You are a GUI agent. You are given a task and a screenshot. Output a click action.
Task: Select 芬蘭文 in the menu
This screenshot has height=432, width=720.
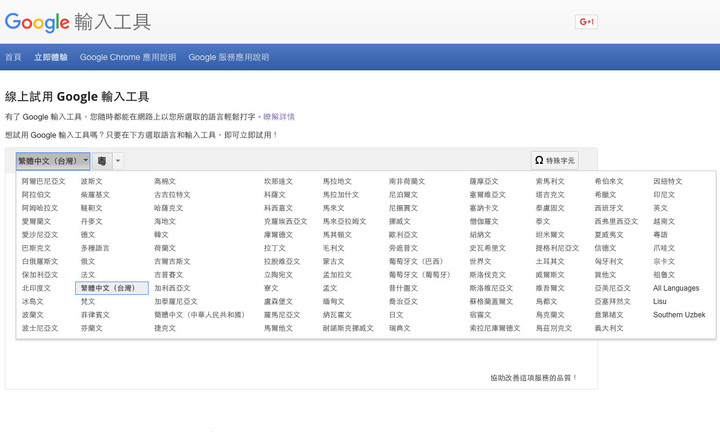pyautogui.click(x=92, y=328)
